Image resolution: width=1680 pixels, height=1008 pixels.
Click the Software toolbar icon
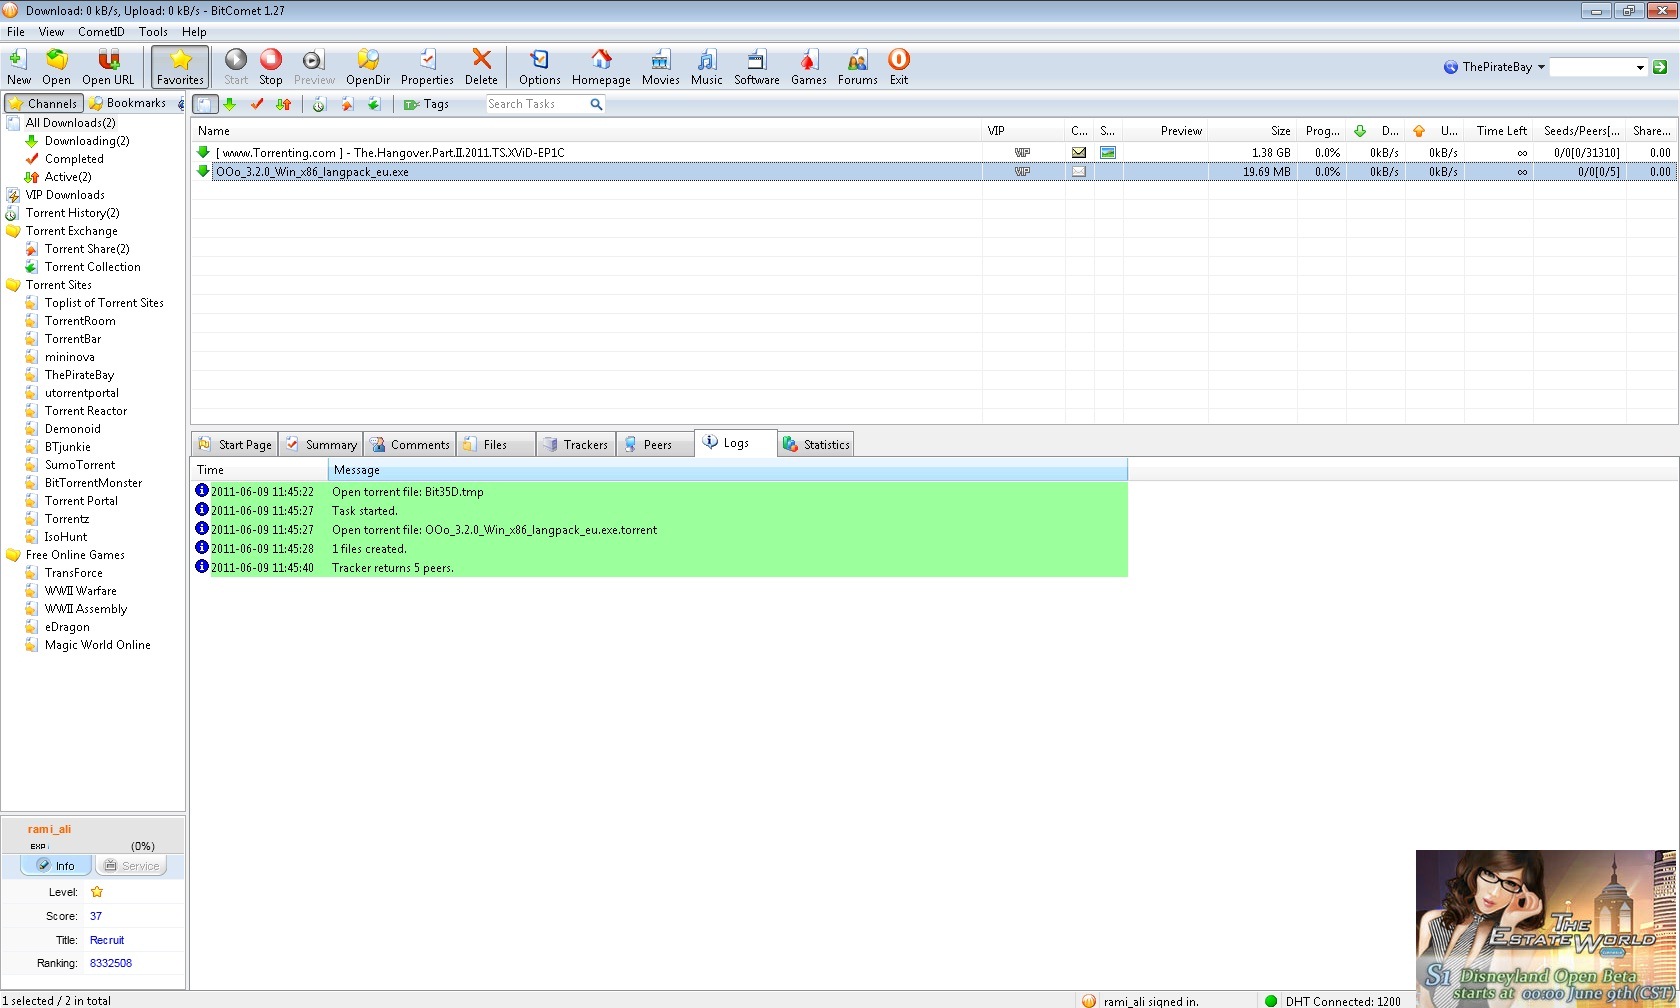click(x=757, y=67)
